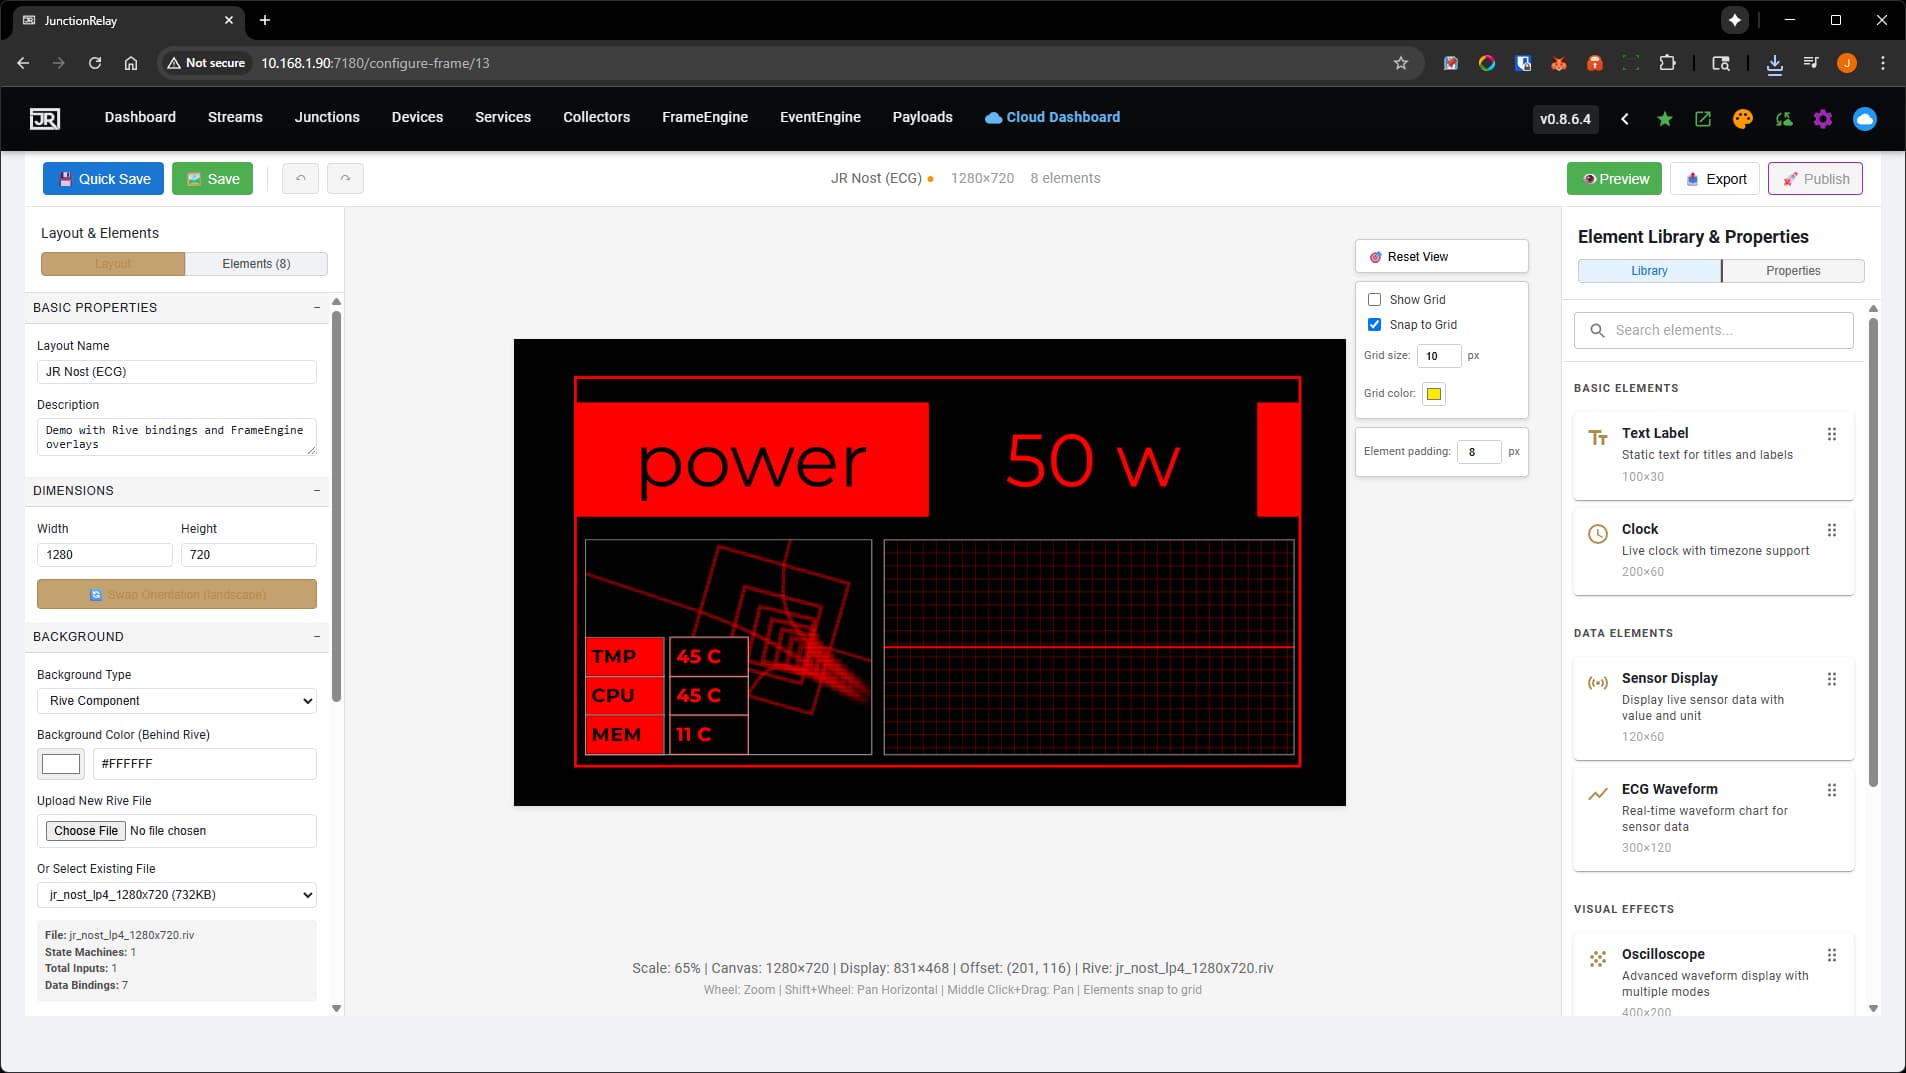Open the blue Cloud status icon
The width and height of the screenshot is (1906, 1073).
pos(1863,119)
